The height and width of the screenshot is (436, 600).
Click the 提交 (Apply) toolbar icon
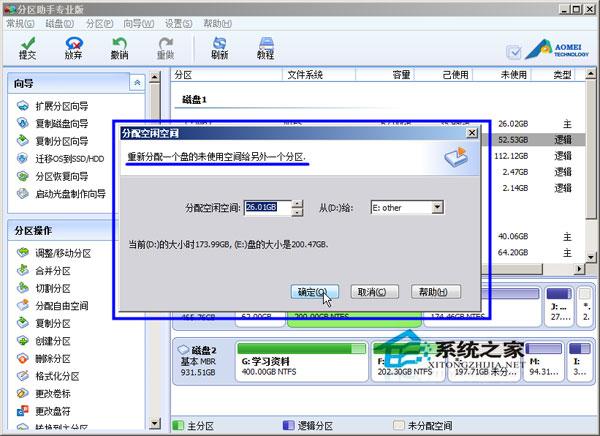click(28, 48)
